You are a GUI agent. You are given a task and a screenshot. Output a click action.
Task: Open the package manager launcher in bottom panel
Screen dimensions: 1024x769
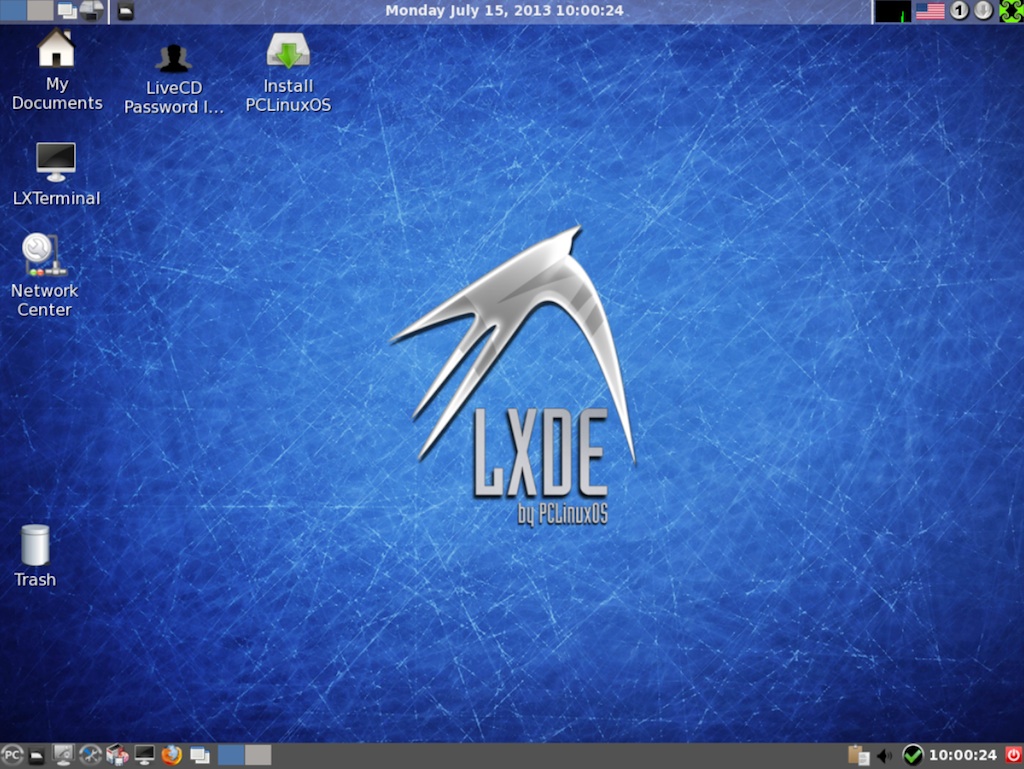click(117, 755)
